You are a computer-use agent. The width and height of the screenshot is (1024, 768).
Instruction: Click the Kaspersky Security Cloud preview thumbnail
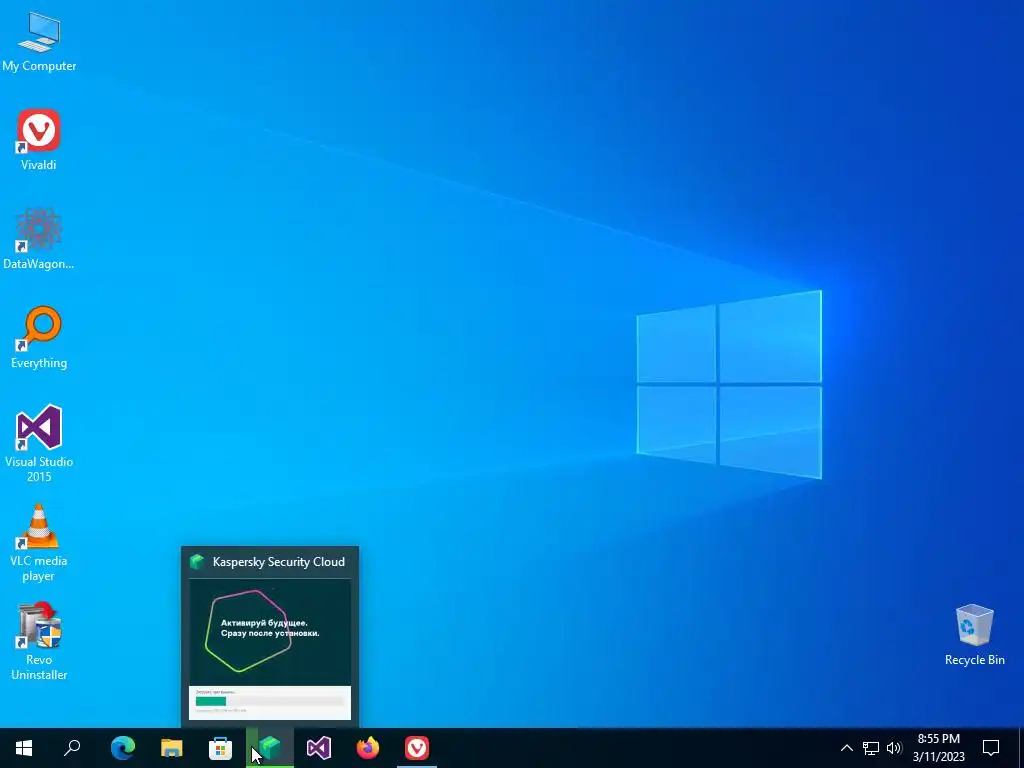click(x=270, y=649)
